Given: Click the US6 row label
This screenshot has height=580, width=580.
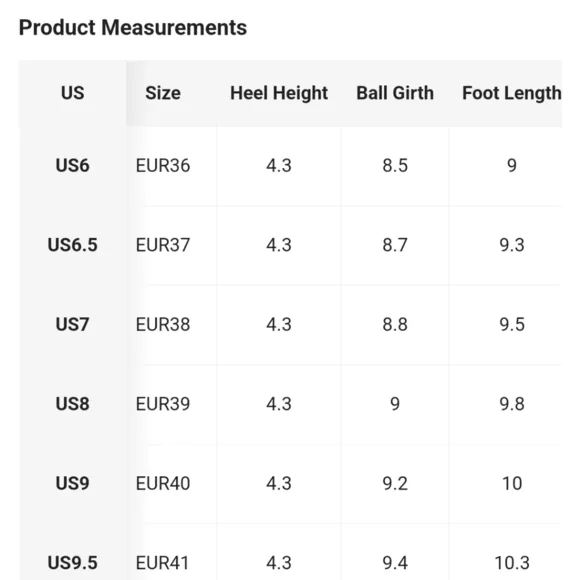Looking at the screenshot, I should 72,165.
